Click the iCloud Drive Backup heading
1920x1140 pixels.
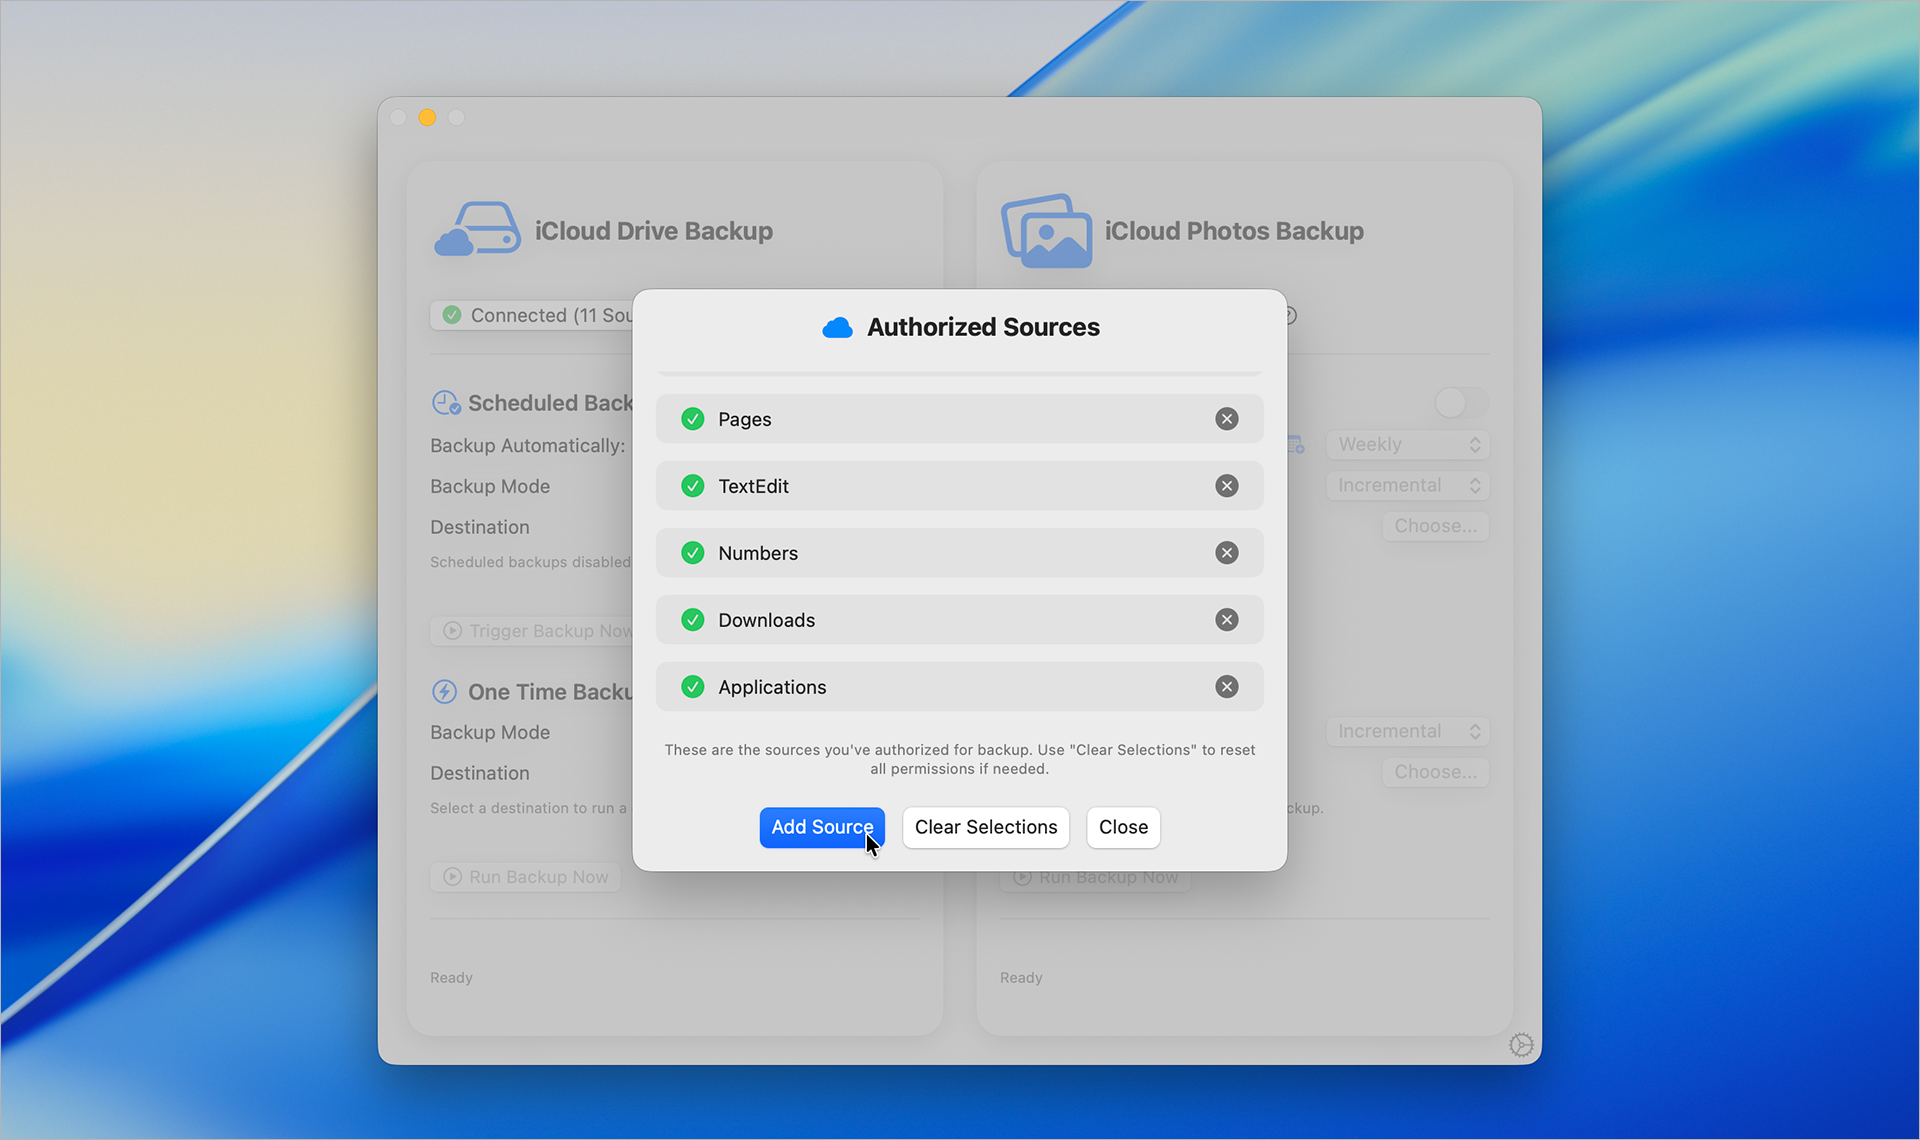(654, 231)
